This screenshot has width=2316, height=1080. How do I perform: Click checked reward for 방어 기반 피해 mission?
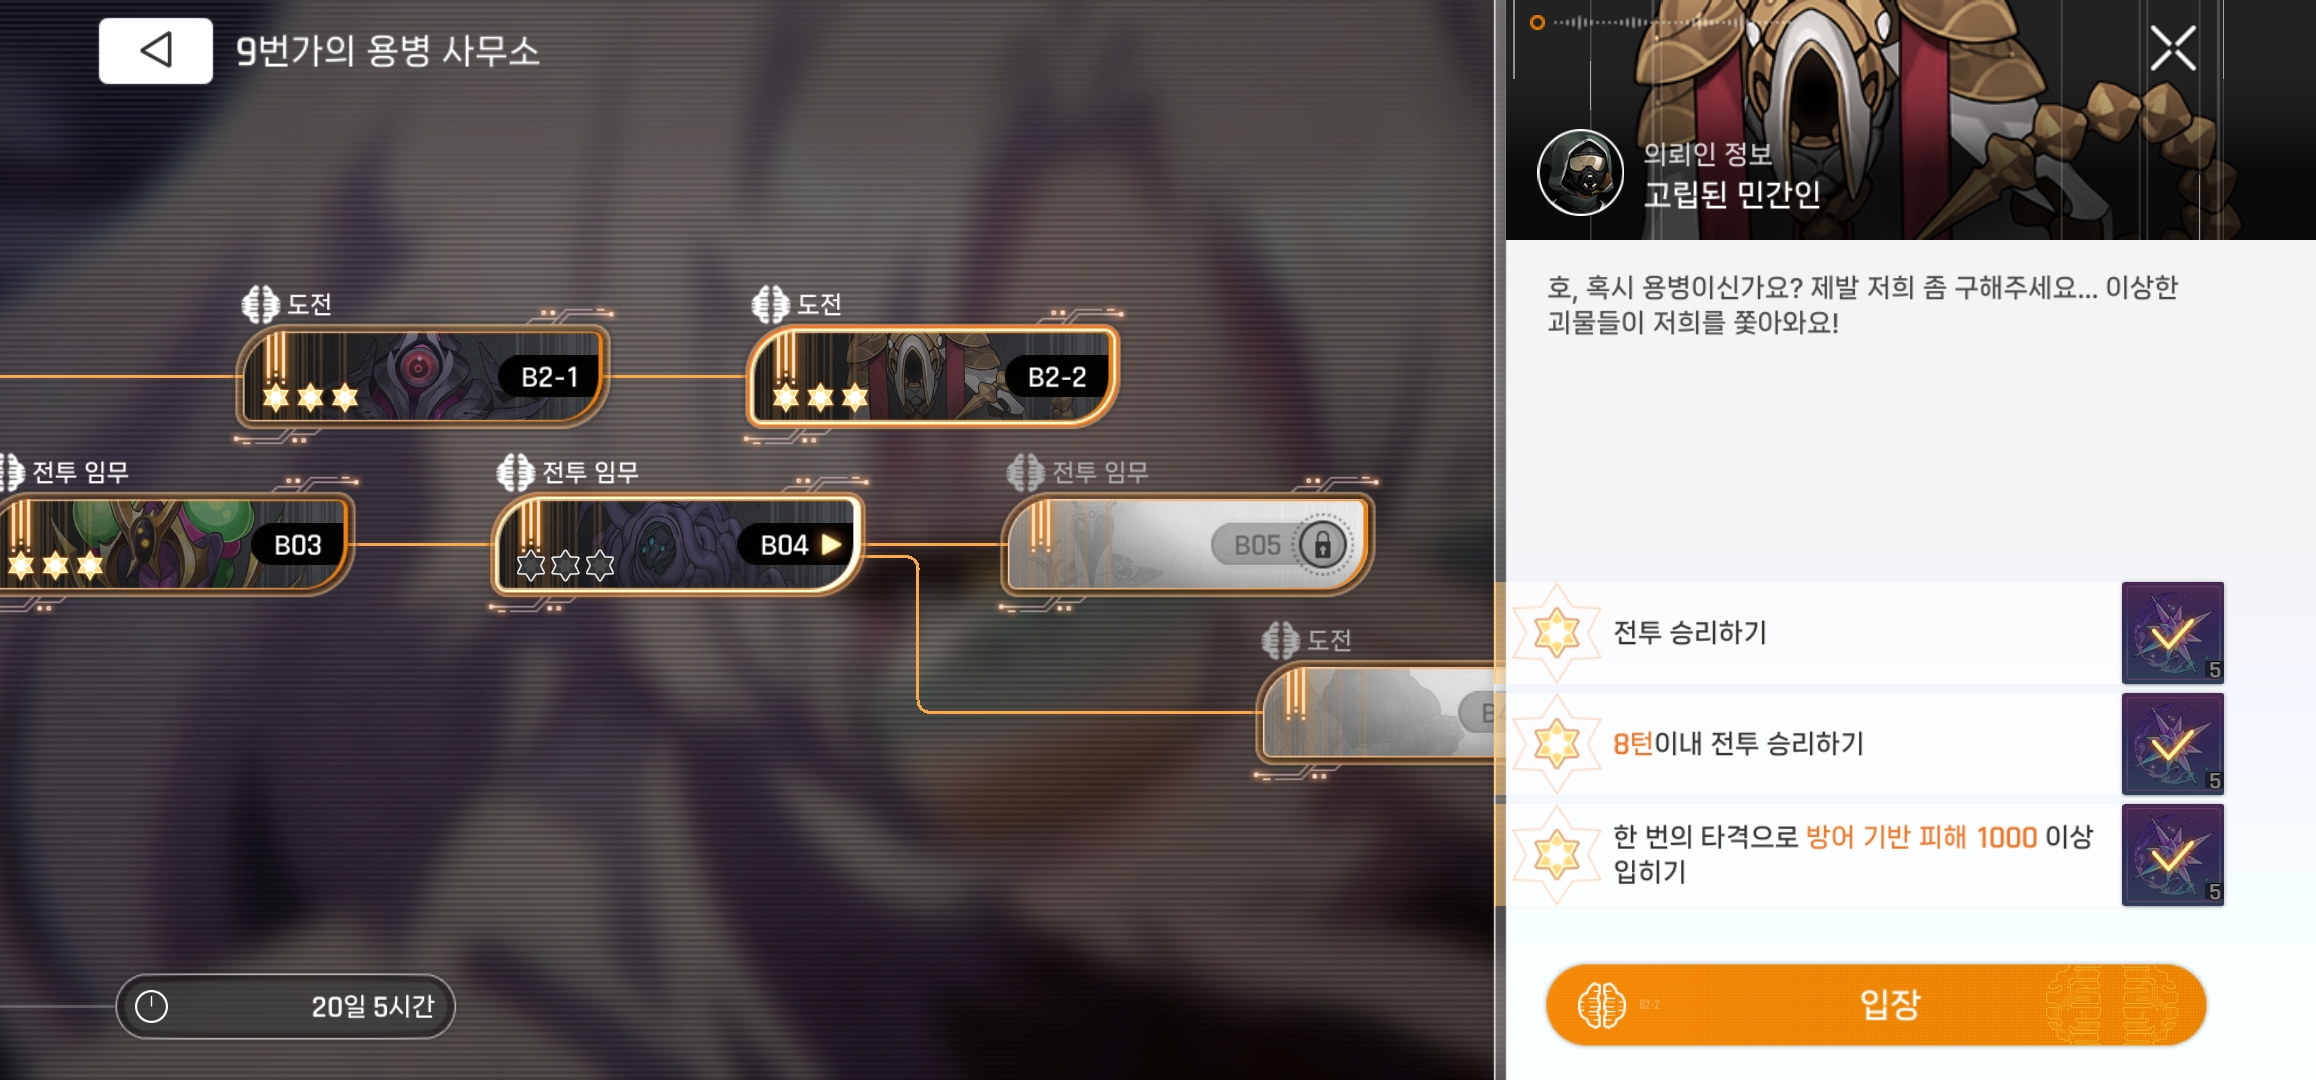(2173, 855)
